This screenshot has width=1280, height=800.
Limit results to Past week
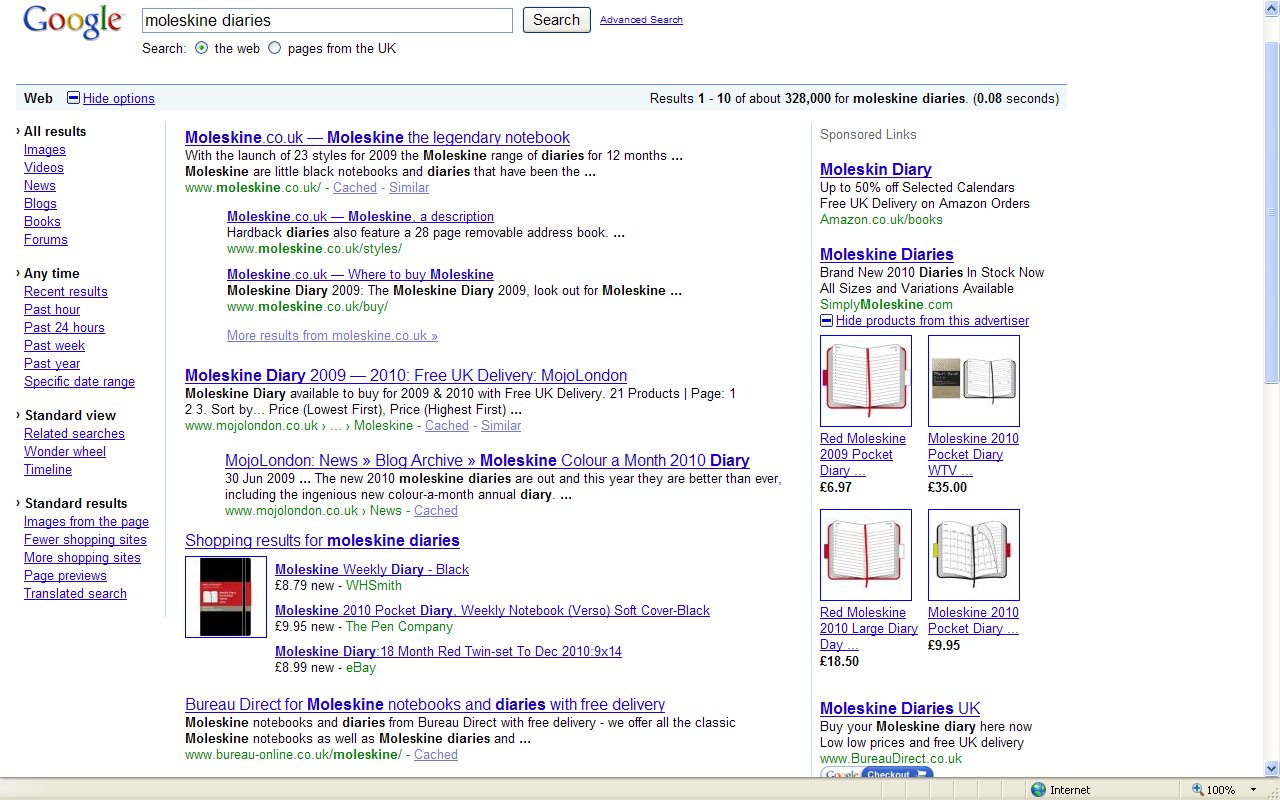point(54,346)
